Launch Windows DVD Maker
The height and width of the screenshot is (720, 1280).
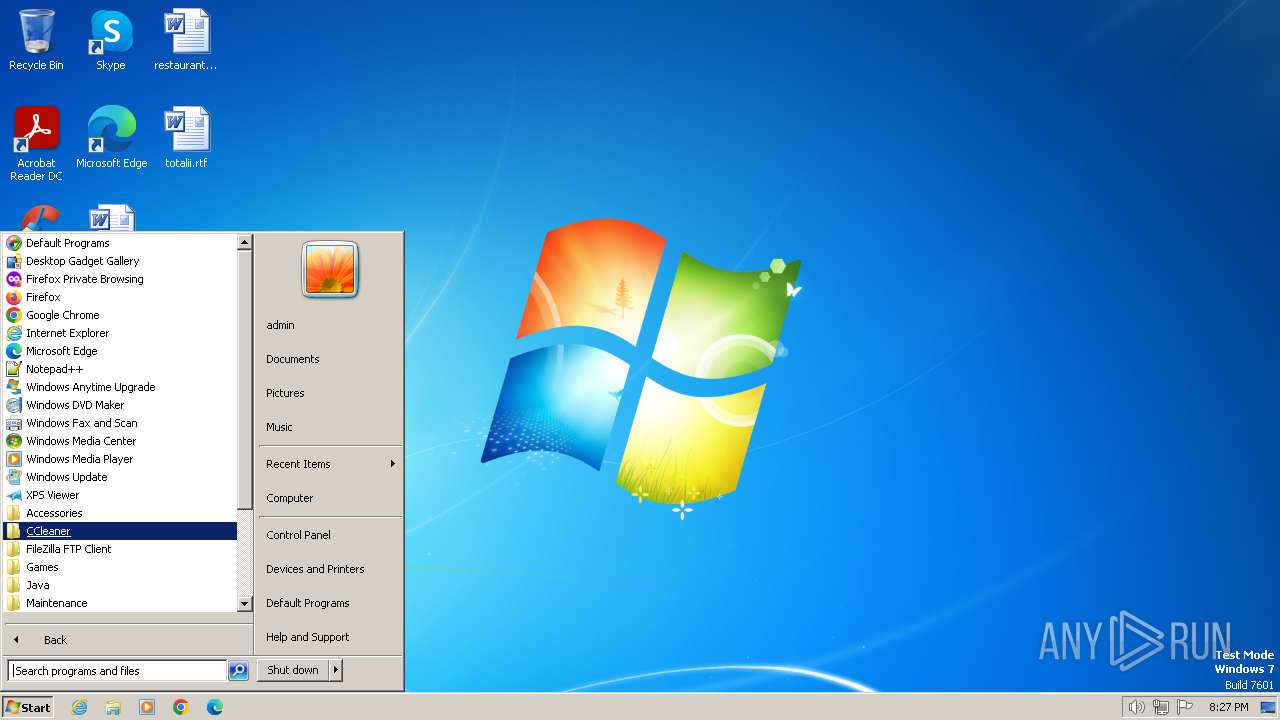(120, 405)
